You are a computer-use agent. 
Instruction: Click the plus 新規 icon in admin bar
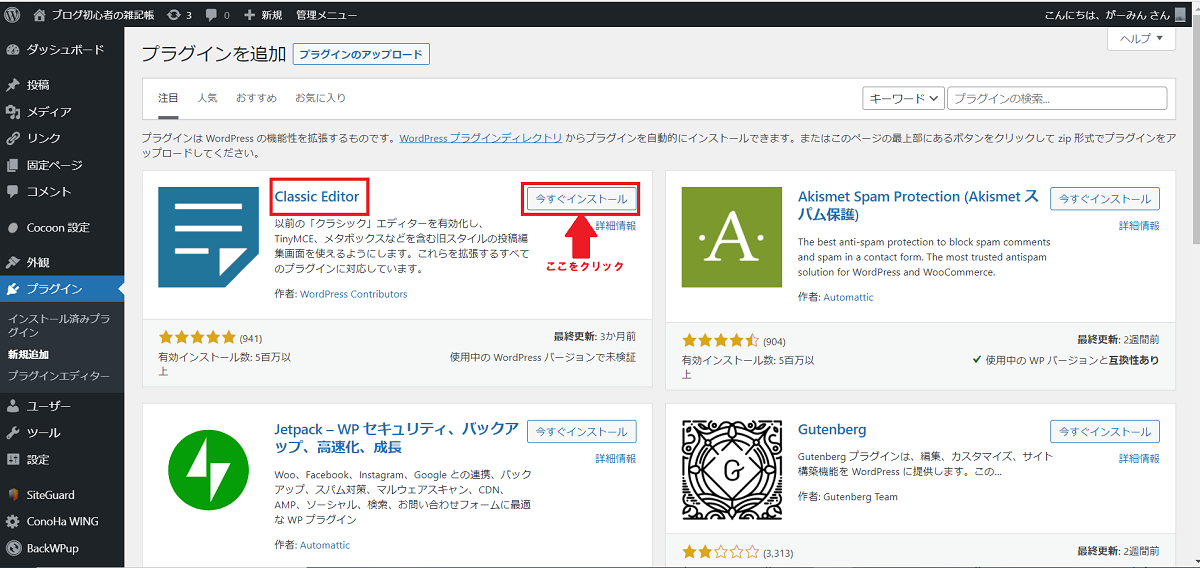pyautogui.click(x=249, y=16)
